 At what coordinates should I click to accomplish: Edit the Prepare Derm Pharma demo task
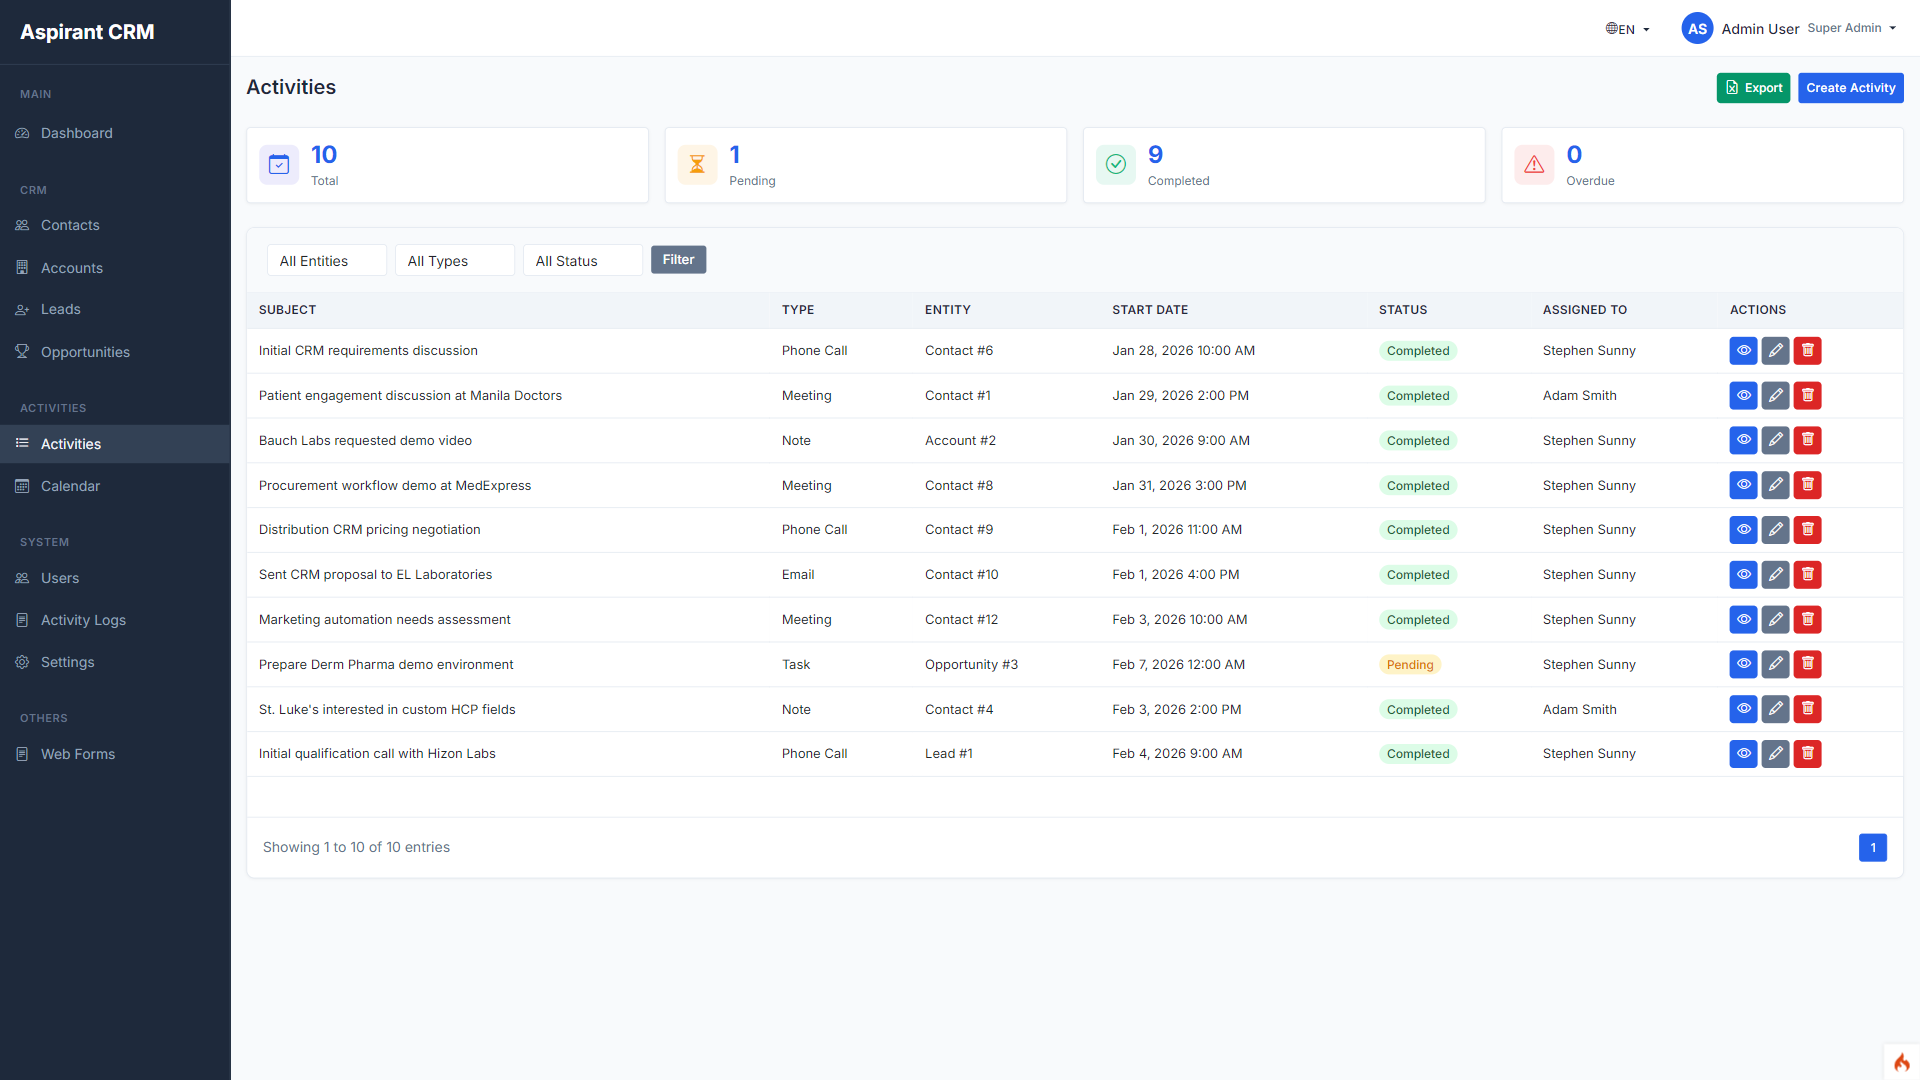pyautogui.click(x=1775, y=664)
